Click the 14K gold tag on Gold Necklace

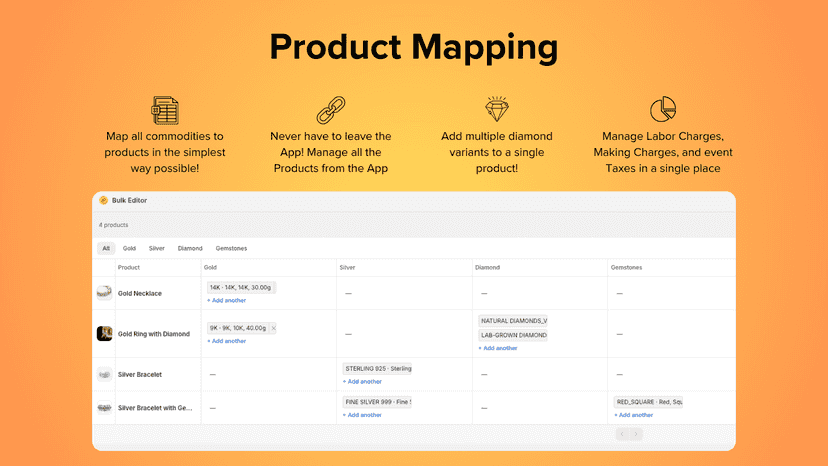[x=241, y=287]
